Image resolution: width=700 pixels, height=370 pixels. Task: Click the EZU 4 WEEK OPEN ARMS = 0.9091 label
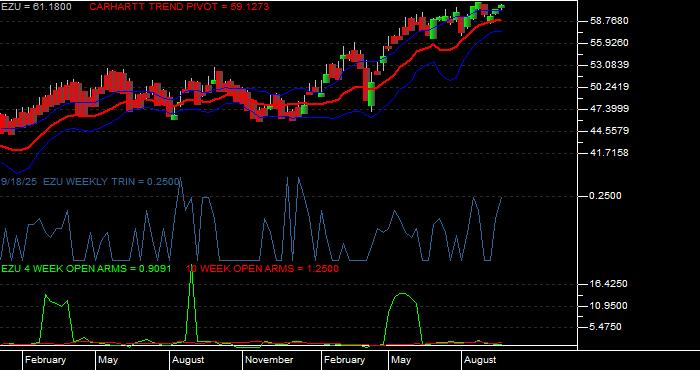(86, 269)
